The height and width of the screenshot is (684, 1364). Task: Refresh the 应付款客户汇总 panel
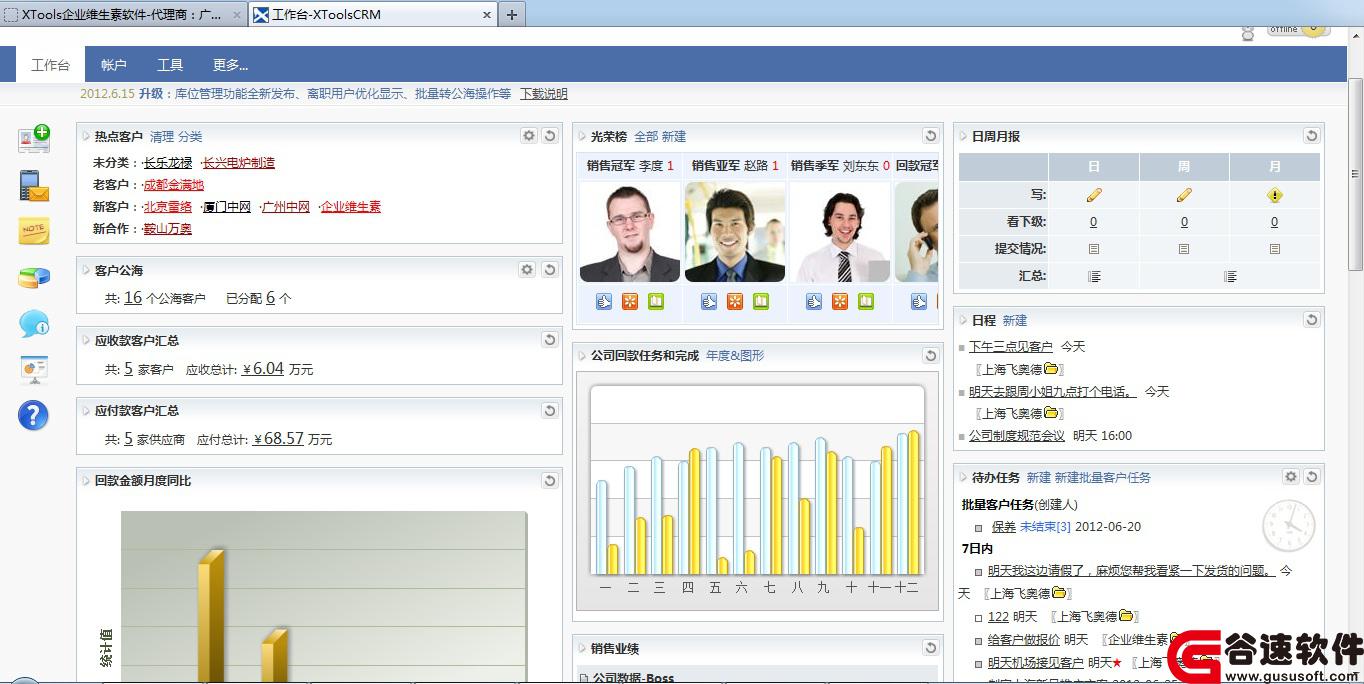tap(549, 410)
